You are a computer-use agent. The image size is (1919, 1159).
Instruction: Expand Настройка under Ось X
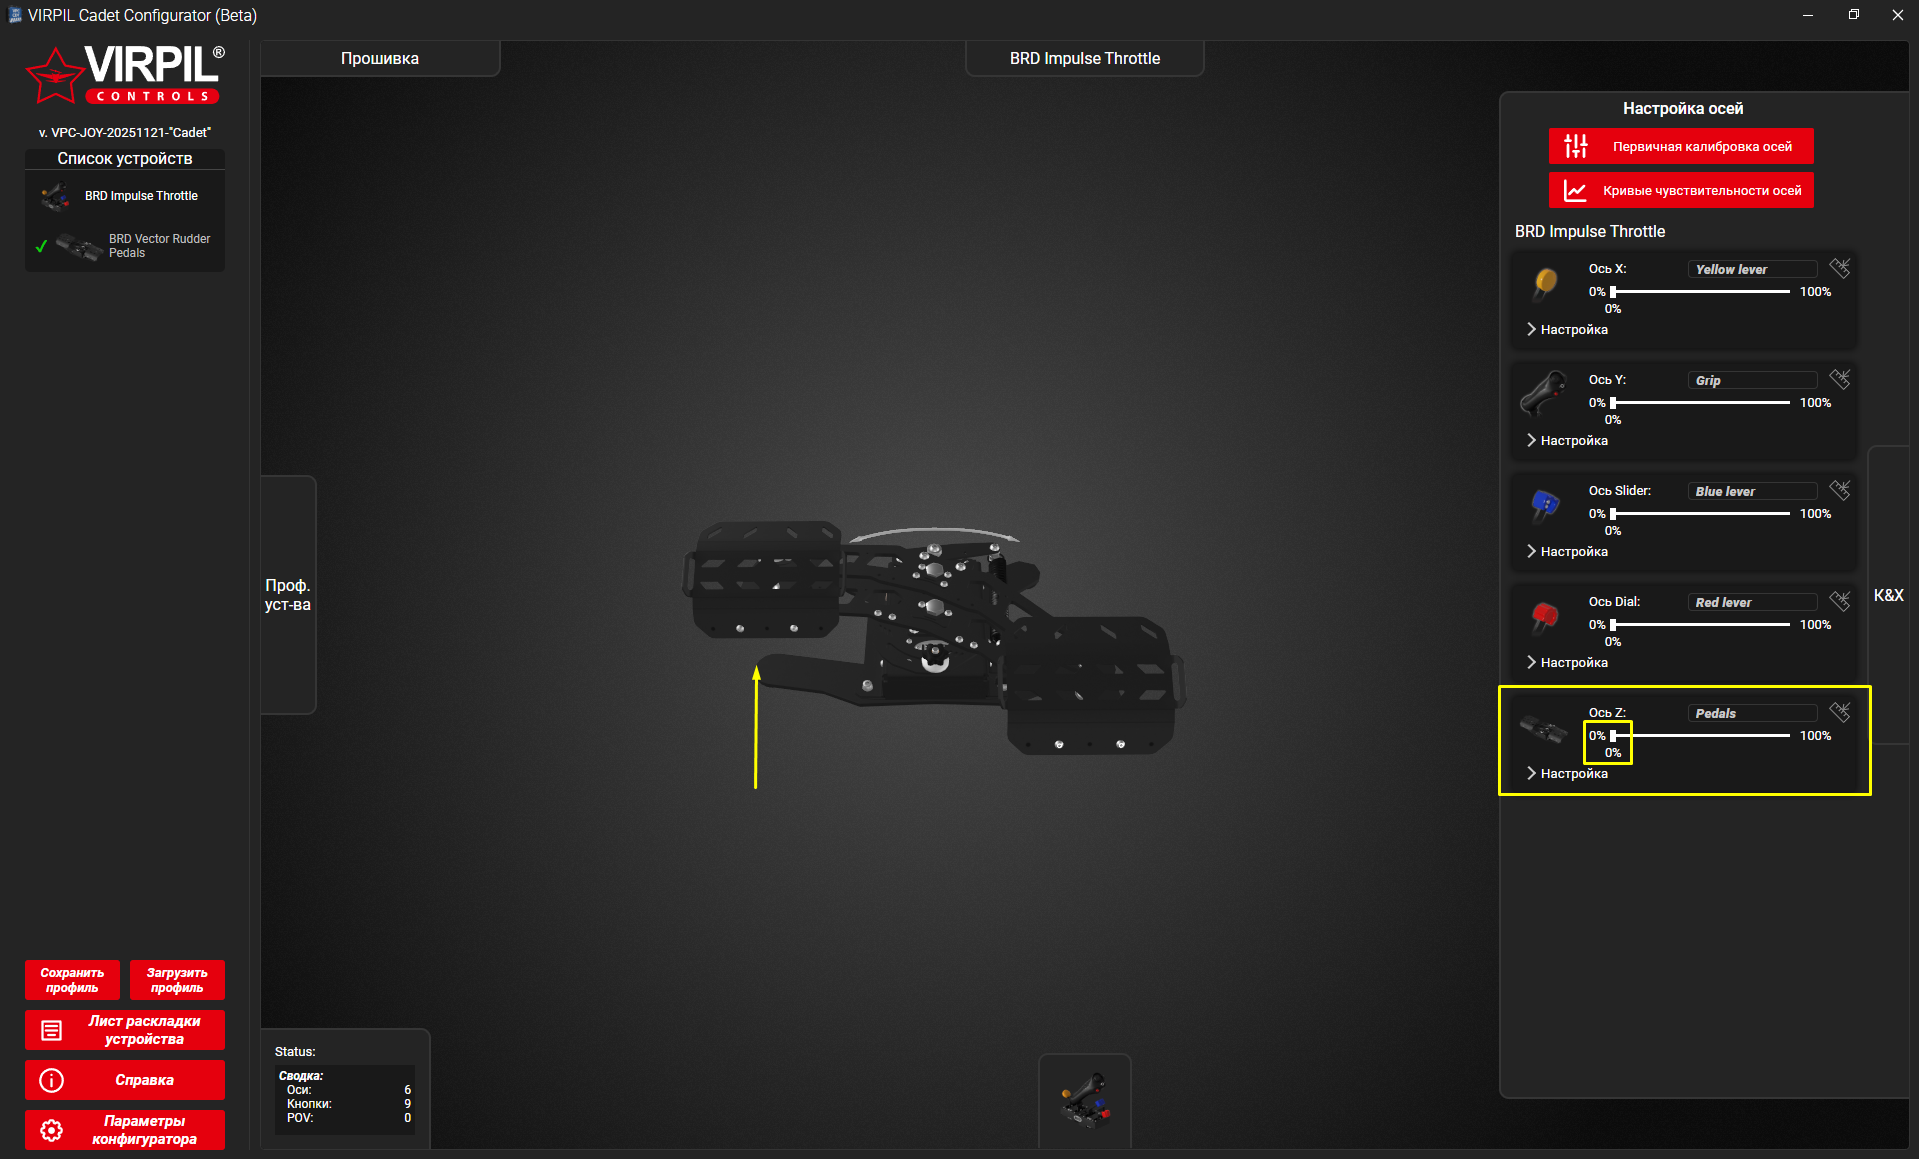pyautogui.click(x=1568, y=330)
